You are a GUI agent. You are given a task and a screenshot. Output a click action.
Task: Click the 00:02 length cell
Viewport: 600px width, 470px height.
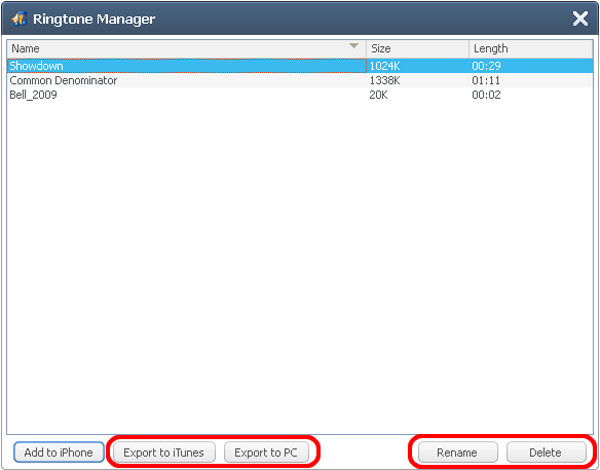click(x=486, y=95)
